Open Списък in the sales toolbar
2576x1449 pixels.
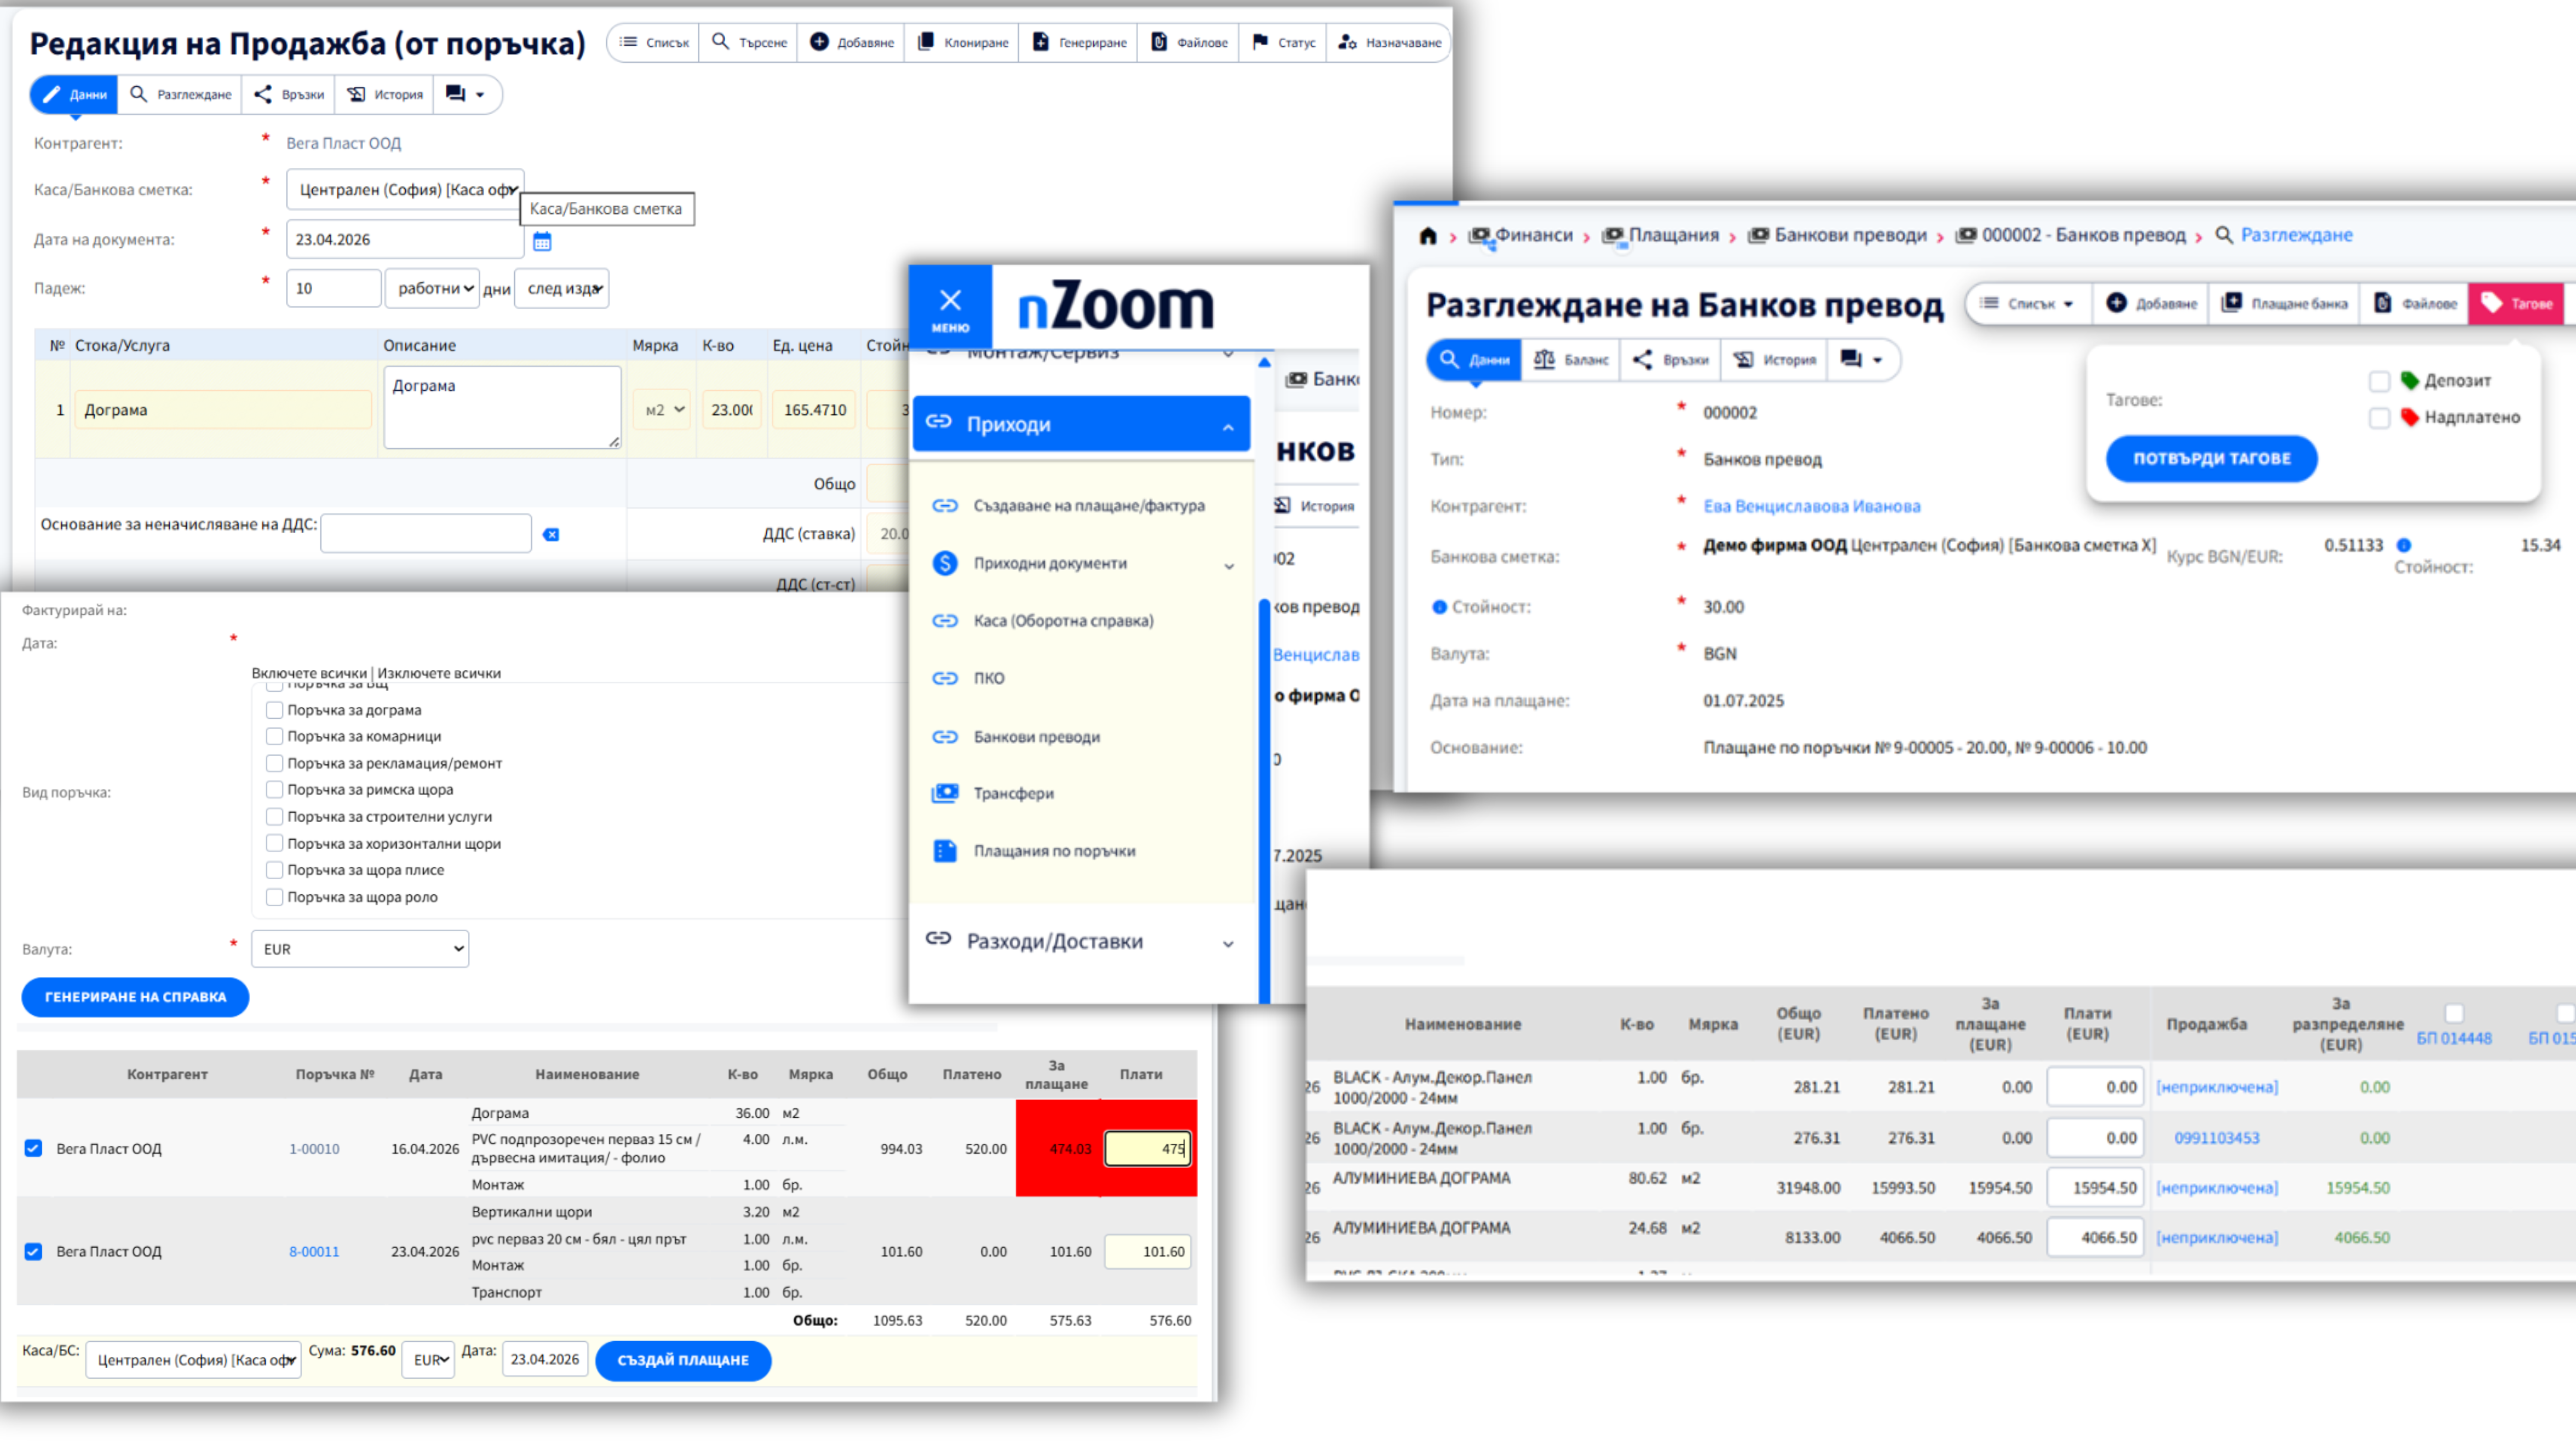[x=654, y=42]
